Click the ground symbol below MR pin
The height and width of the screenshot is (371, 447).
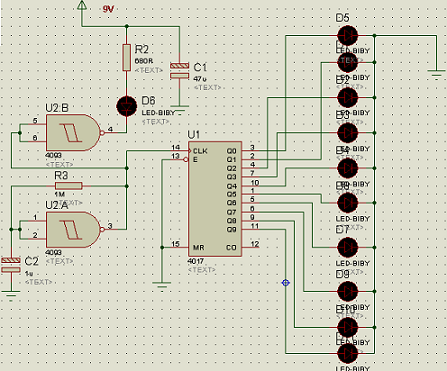click(162, 285)
